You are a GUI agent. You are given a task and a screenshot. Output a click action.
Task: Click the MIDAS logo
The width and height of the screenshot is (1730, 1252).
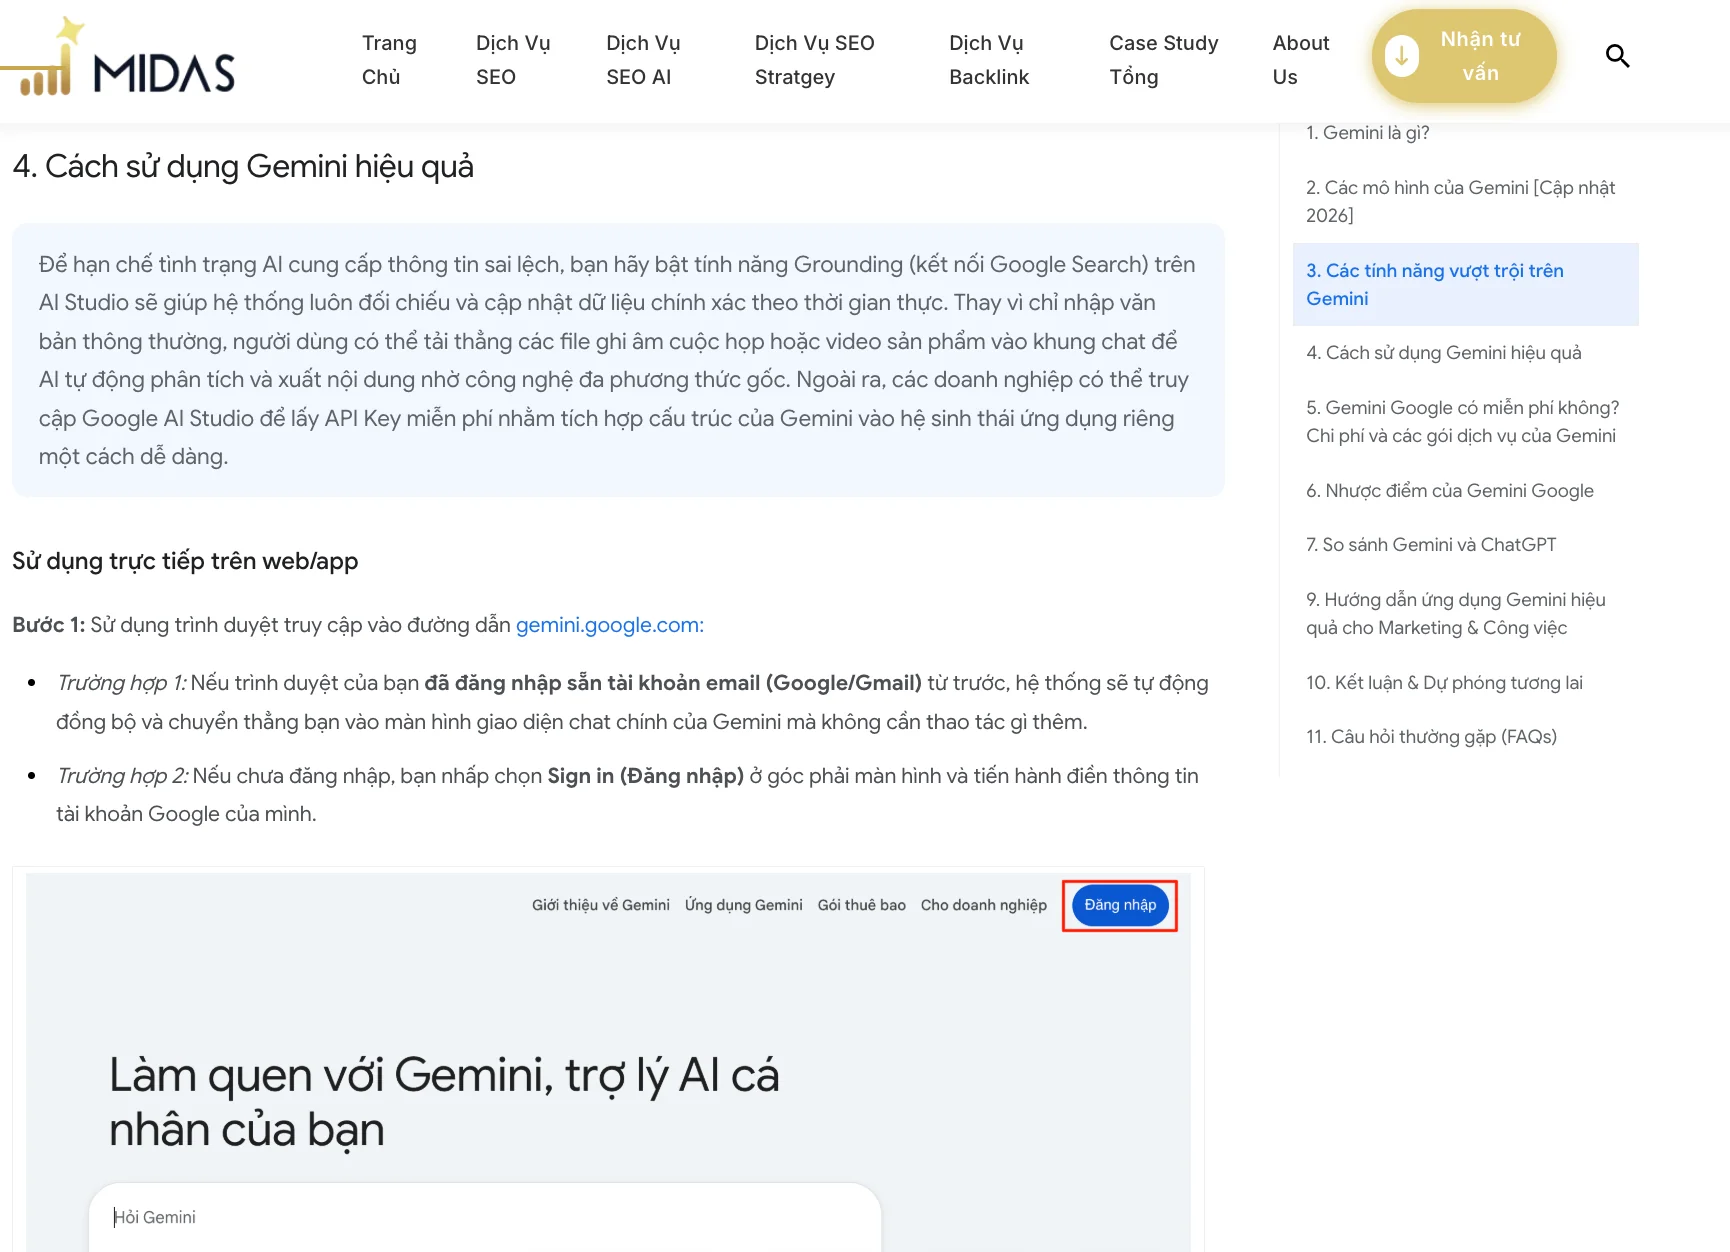pyautogui.click(x=118, y=57)
